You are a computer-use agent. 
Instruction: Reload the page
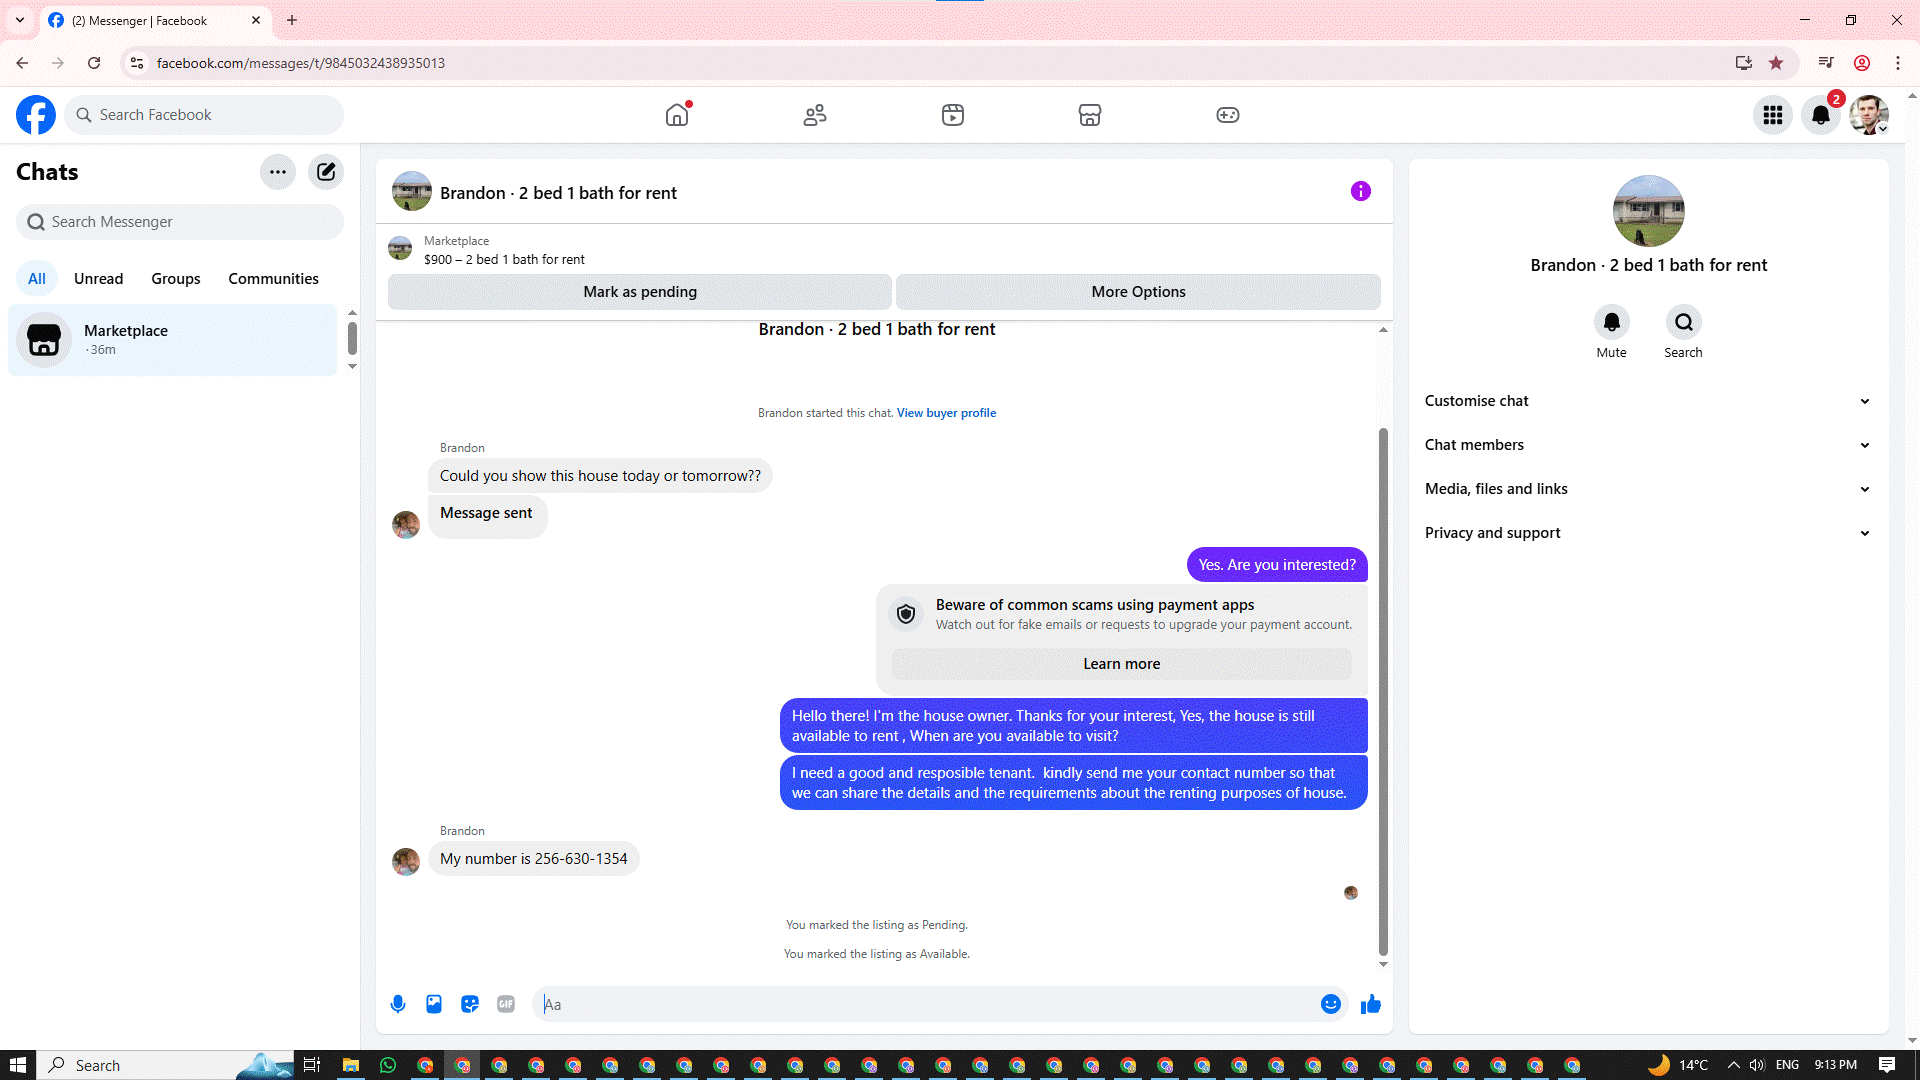(94, 63)
